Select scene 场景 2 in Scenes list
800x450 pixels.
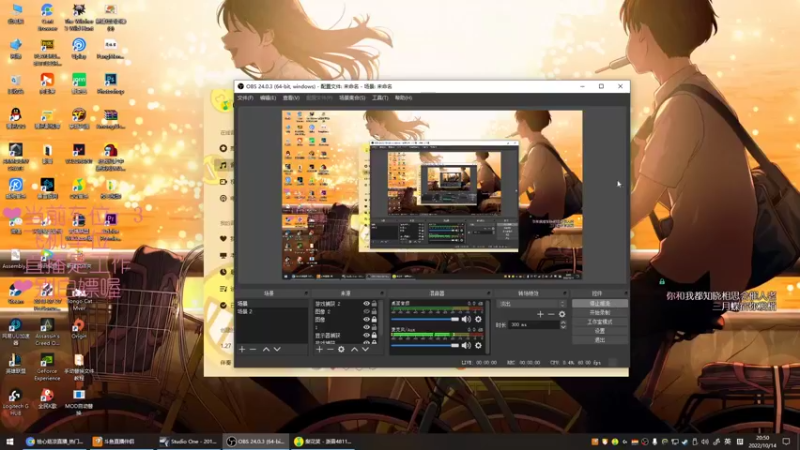pyautogui.click(x=272, y=312)
